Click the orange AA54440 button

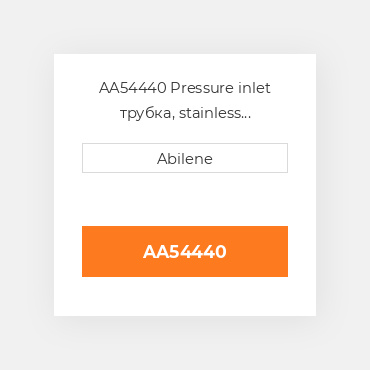point(185,251)
